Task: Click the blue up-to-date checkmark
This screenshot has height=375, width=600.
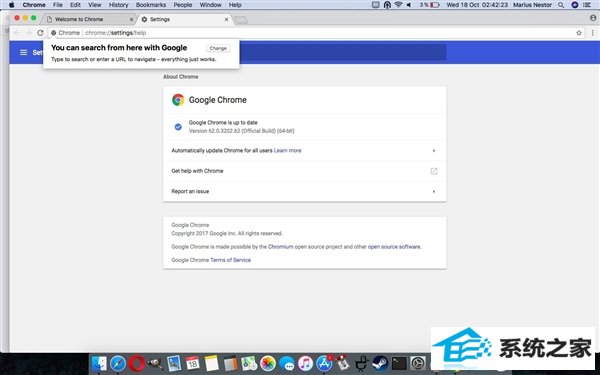Action: pyautogui.click(x=178, y=127)
